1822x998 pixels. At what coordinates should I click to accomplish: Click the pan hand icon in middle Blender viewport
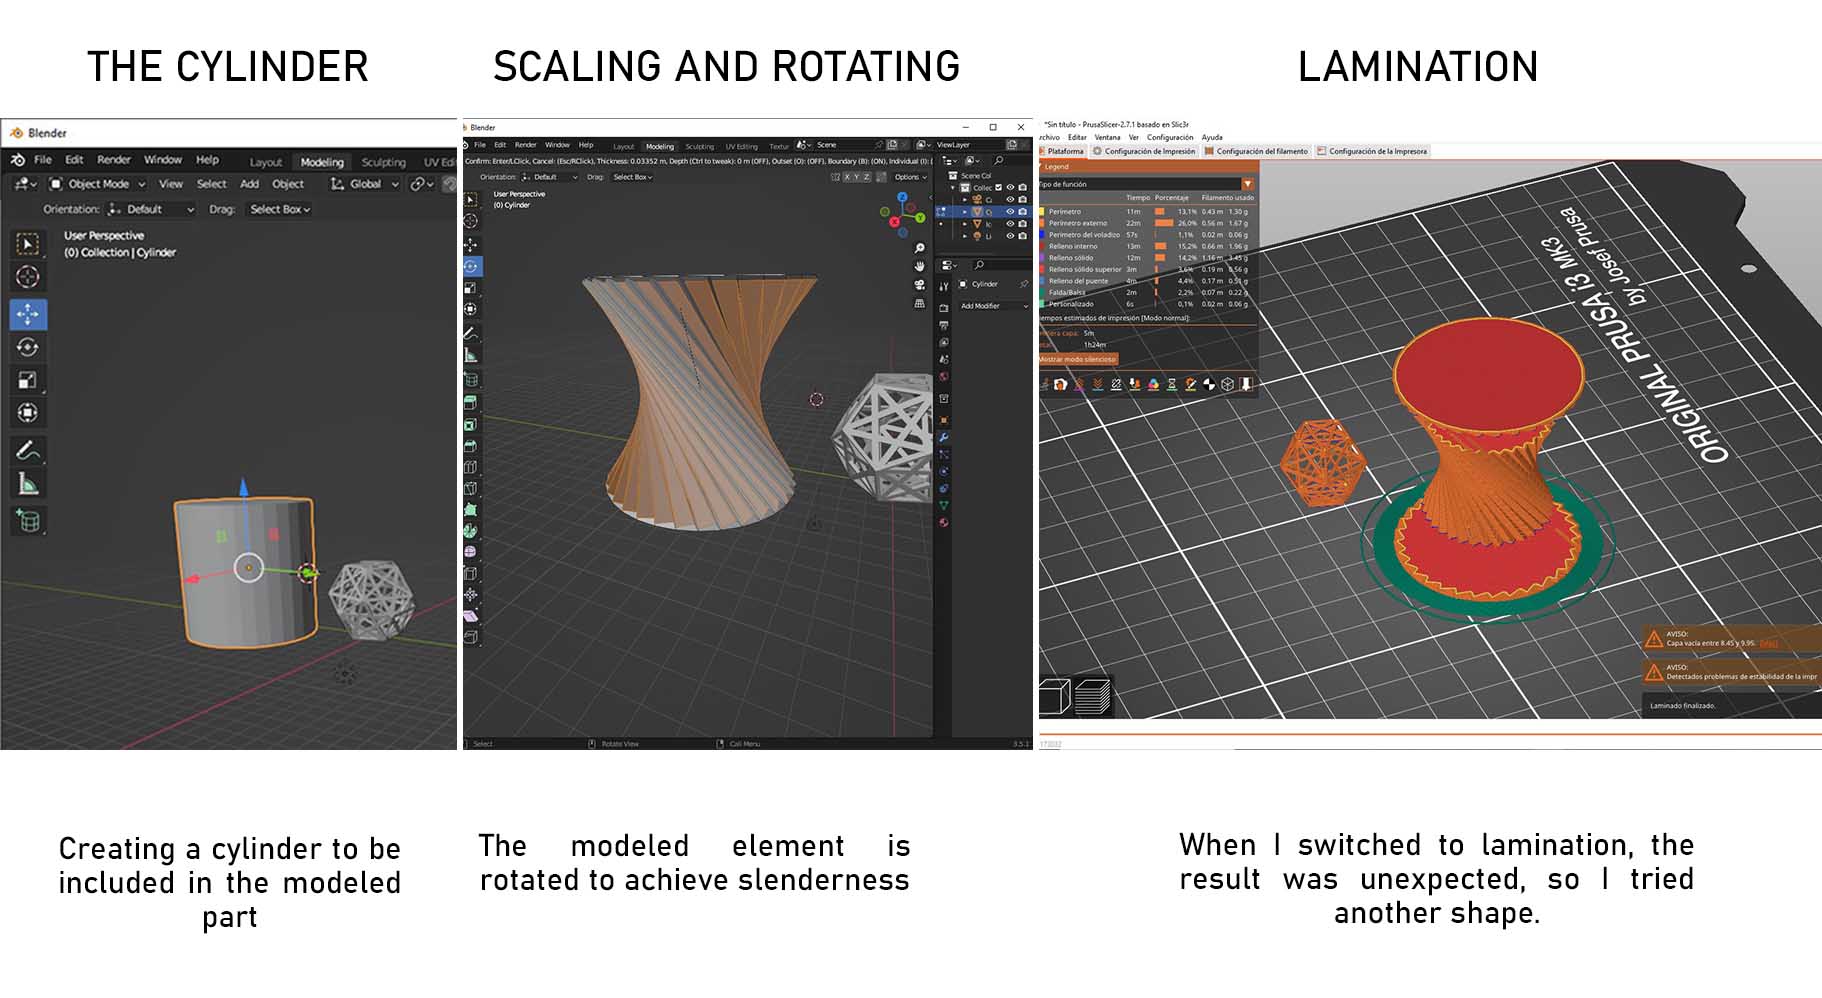[920, 266]
